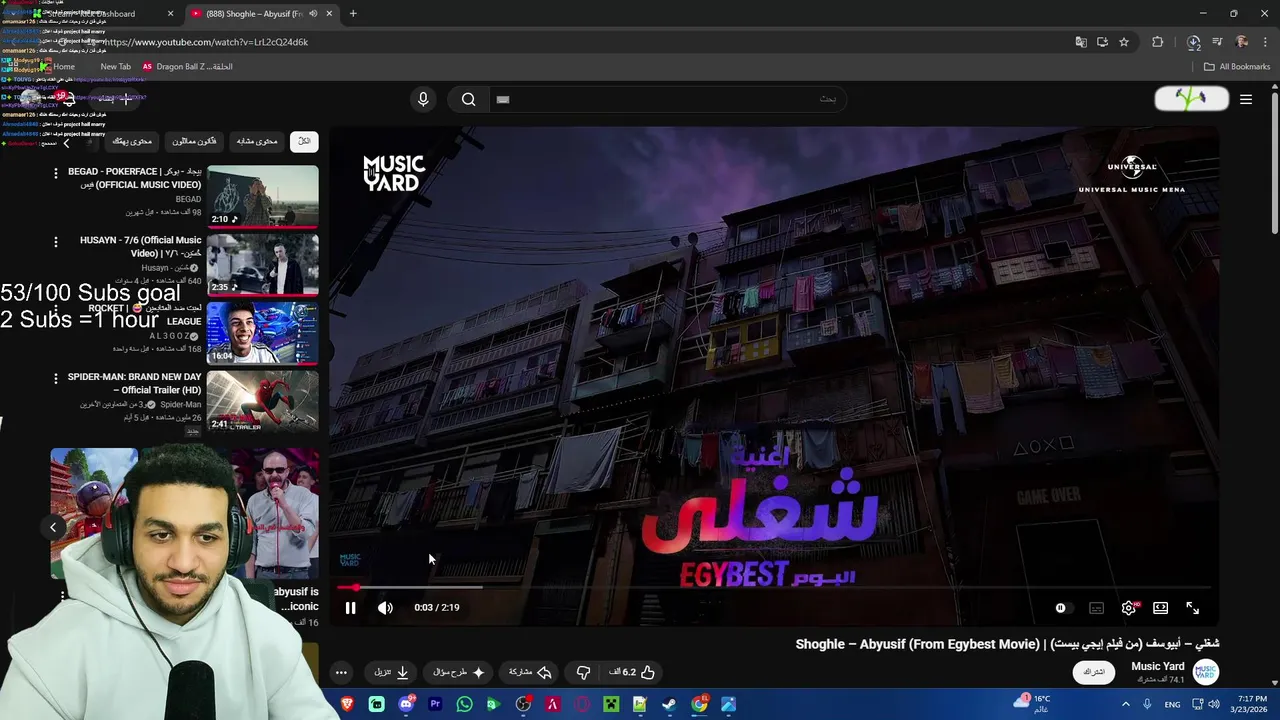Image resolution: width=1280 pixels, height=720 pixels.
Task: Open the HUSAYN - 7/6 video thumbnail
Action: 263,264
